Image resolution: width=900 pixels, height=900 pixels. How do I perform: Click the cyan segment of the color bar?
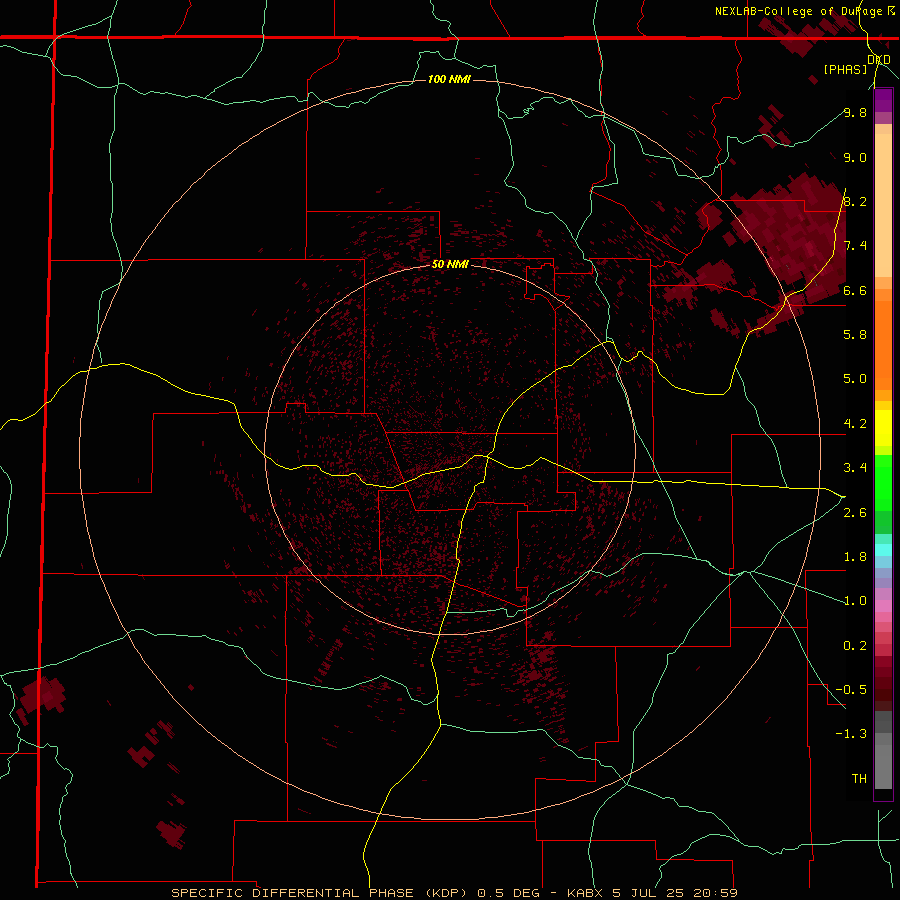tap(883, 550)
